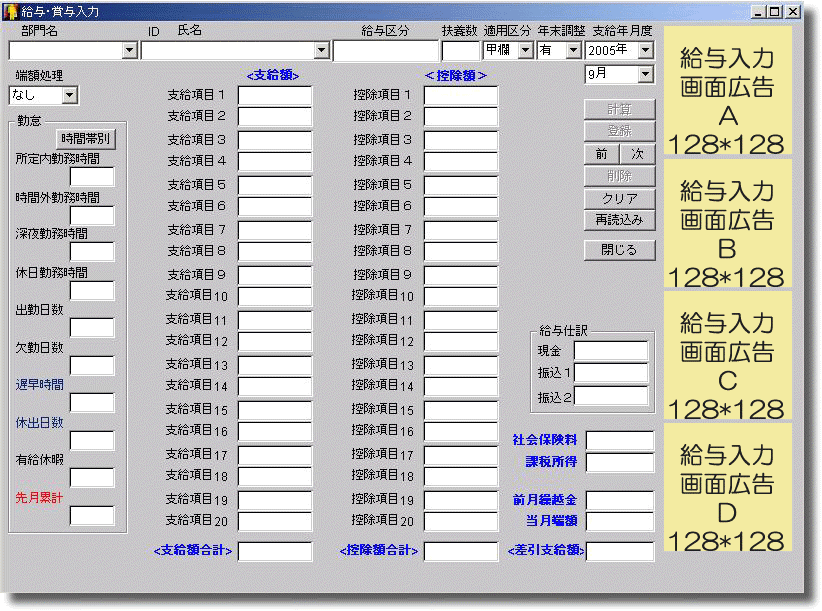Click the 閉じる button
Image resolution: width=822 pixels, height=611 pixels.
pos(619,250)
